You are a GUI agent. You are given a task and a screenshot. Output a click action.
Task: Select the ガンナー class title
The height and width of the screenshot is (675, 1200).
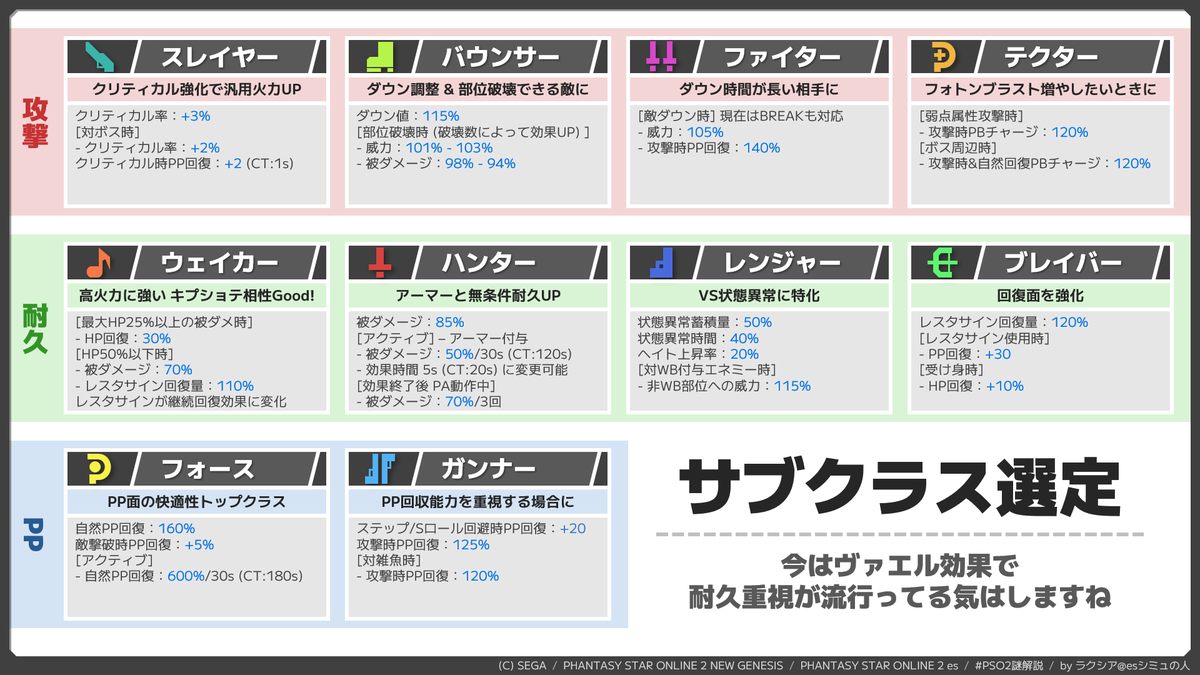click(x=490, y=467)
